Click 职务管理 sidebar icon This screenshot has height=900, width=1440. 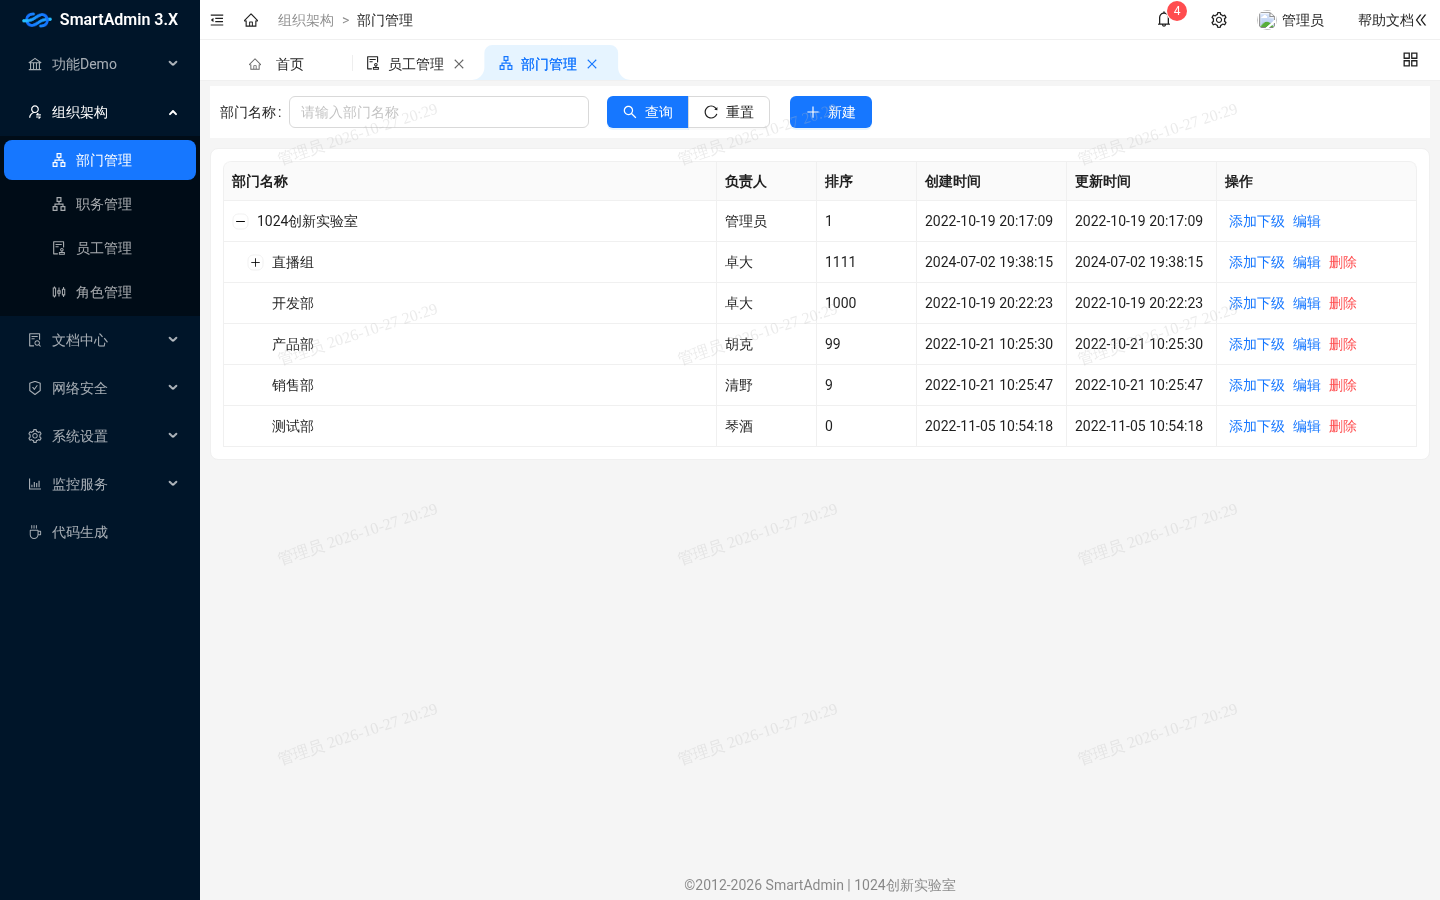[59, 204]
